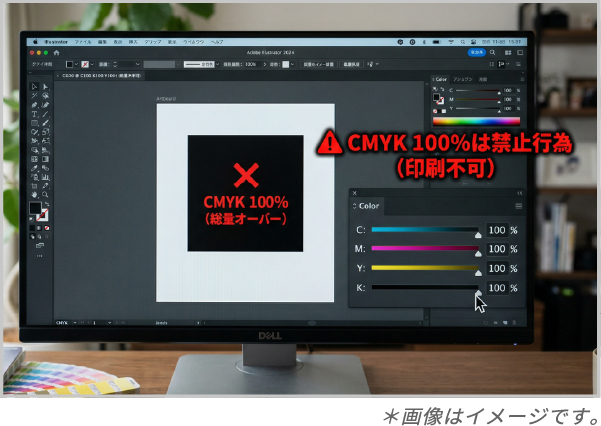Select the Blend tool
Viewport: 601px width, 426px height.
(x=46, y=168)
